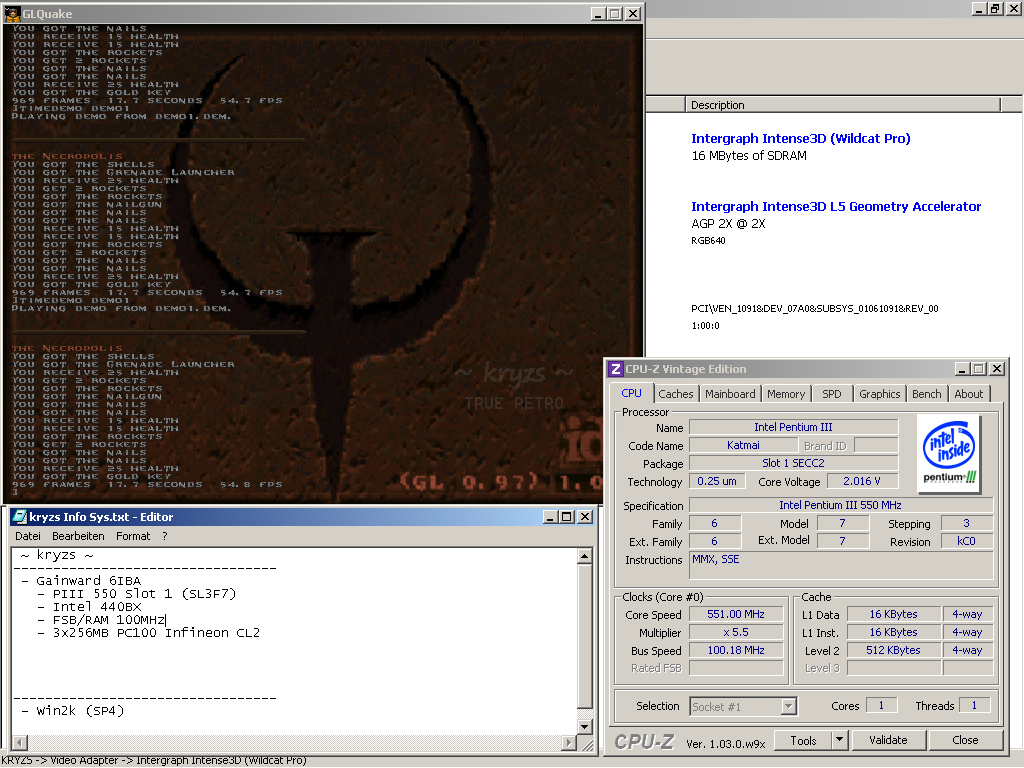Viewport: 1024px width, 768px height.
Task: Expand the Tools dropdown arrow
Action: click(x=840, y=741)
